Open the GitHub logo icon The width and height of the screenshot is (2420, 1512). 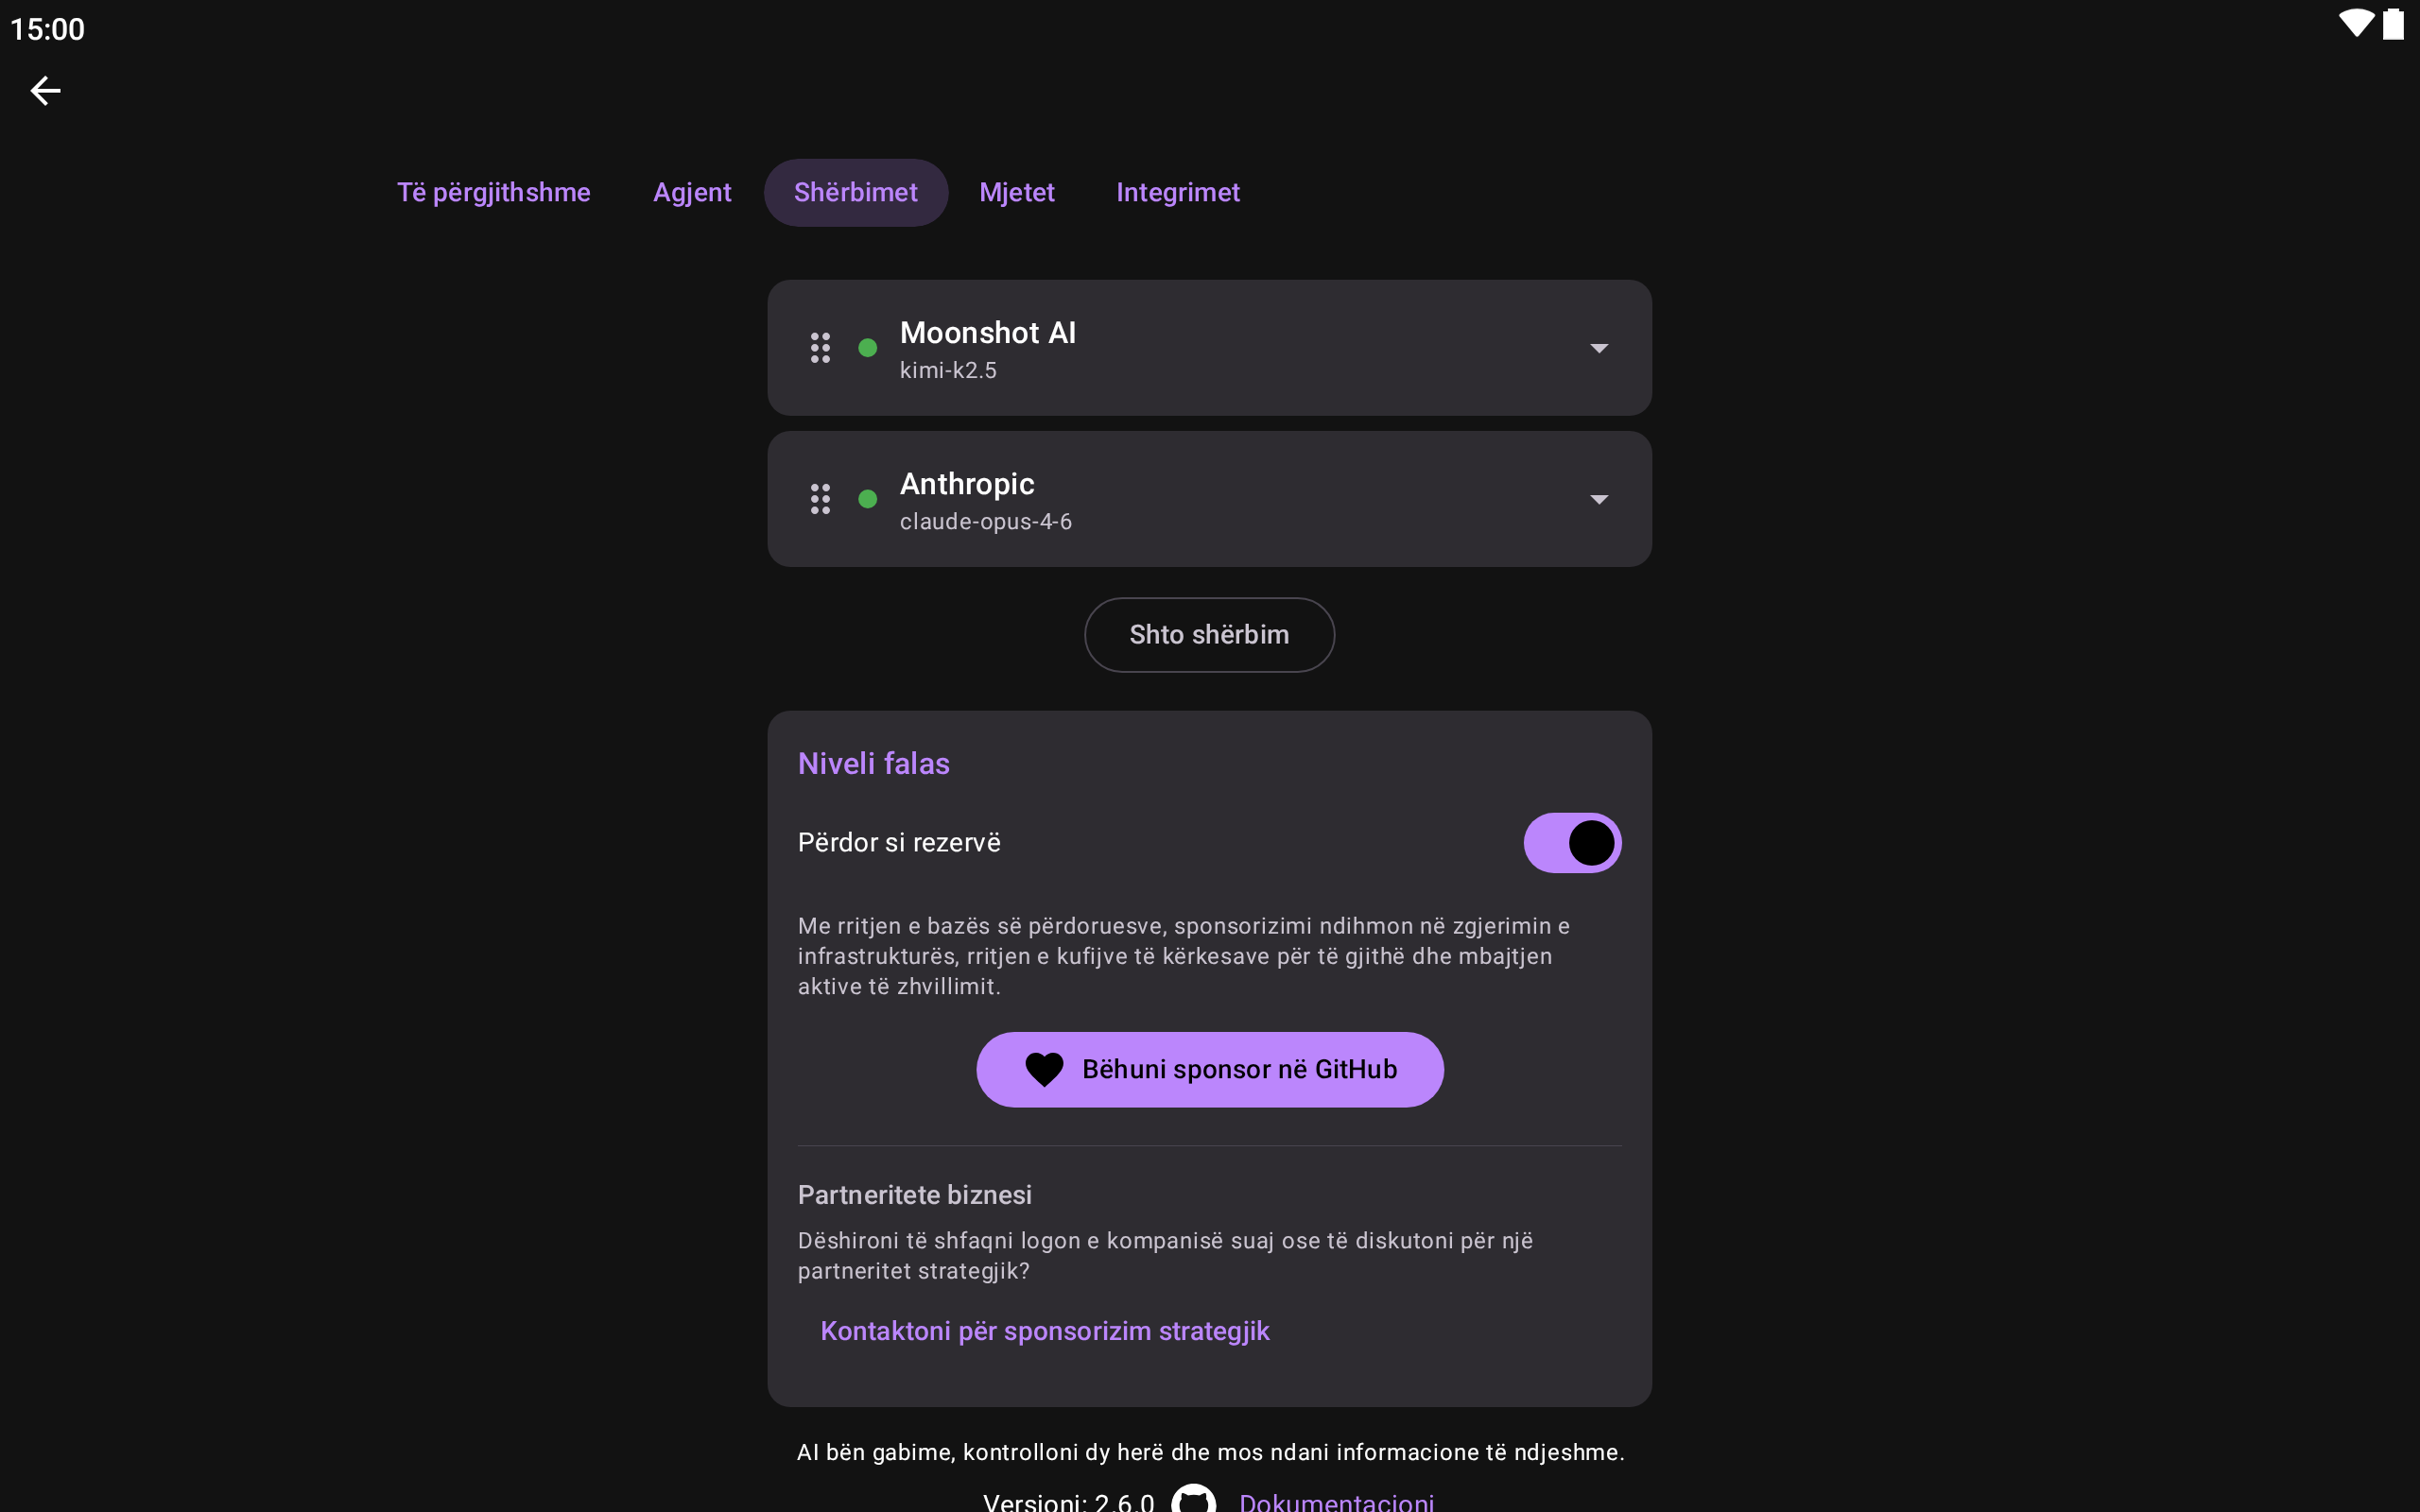click(x=1194, y=1499)
